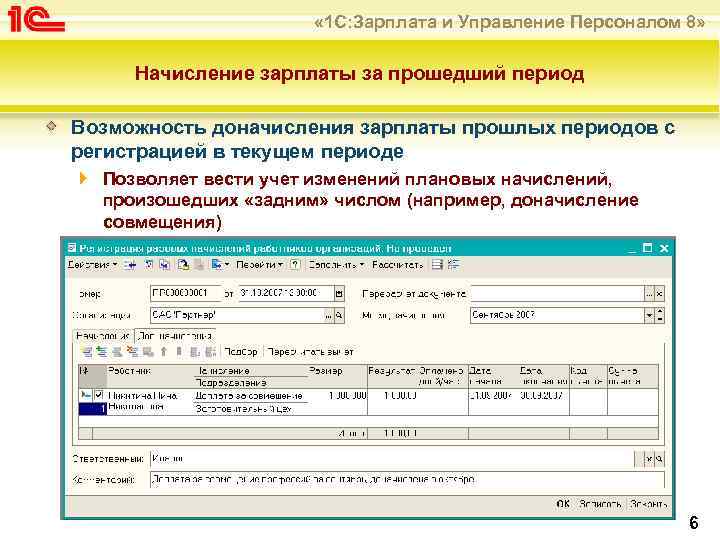Maximize the document registration window
The width and height of the screenshot is (720, 540).
coord(648,248)
